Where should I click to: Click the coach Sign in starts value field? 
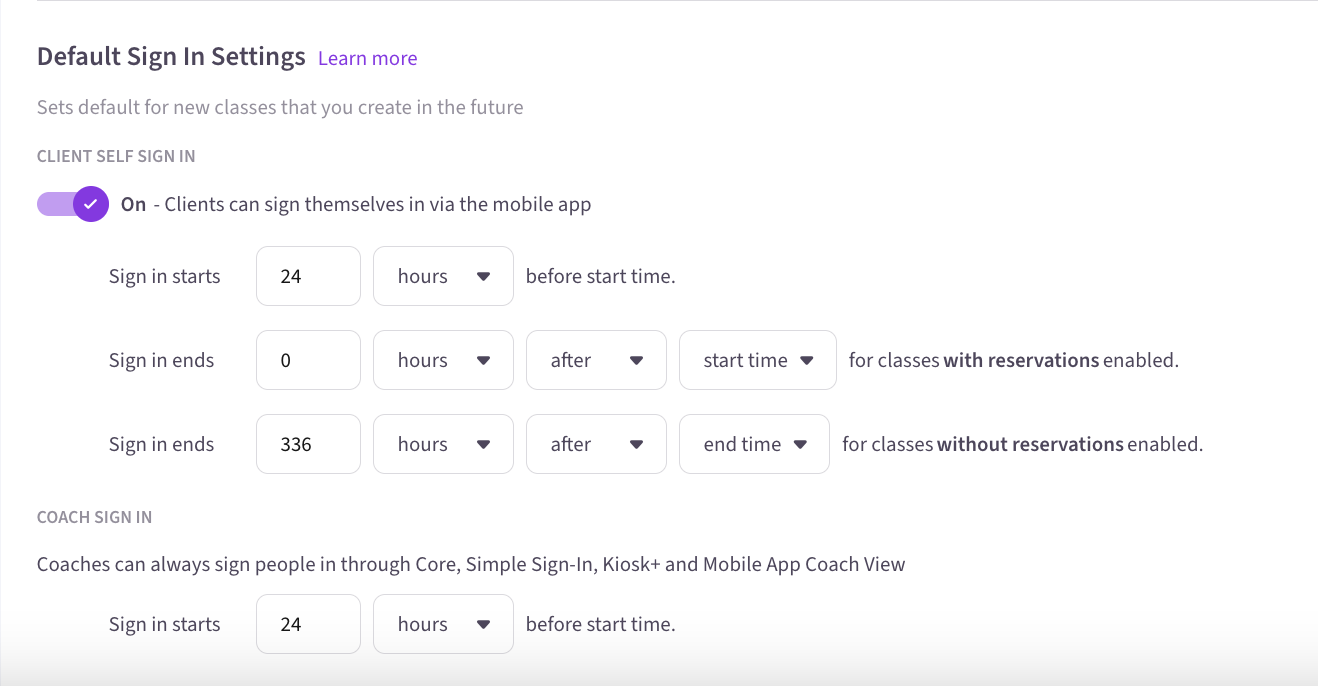[x=308, y=624]
